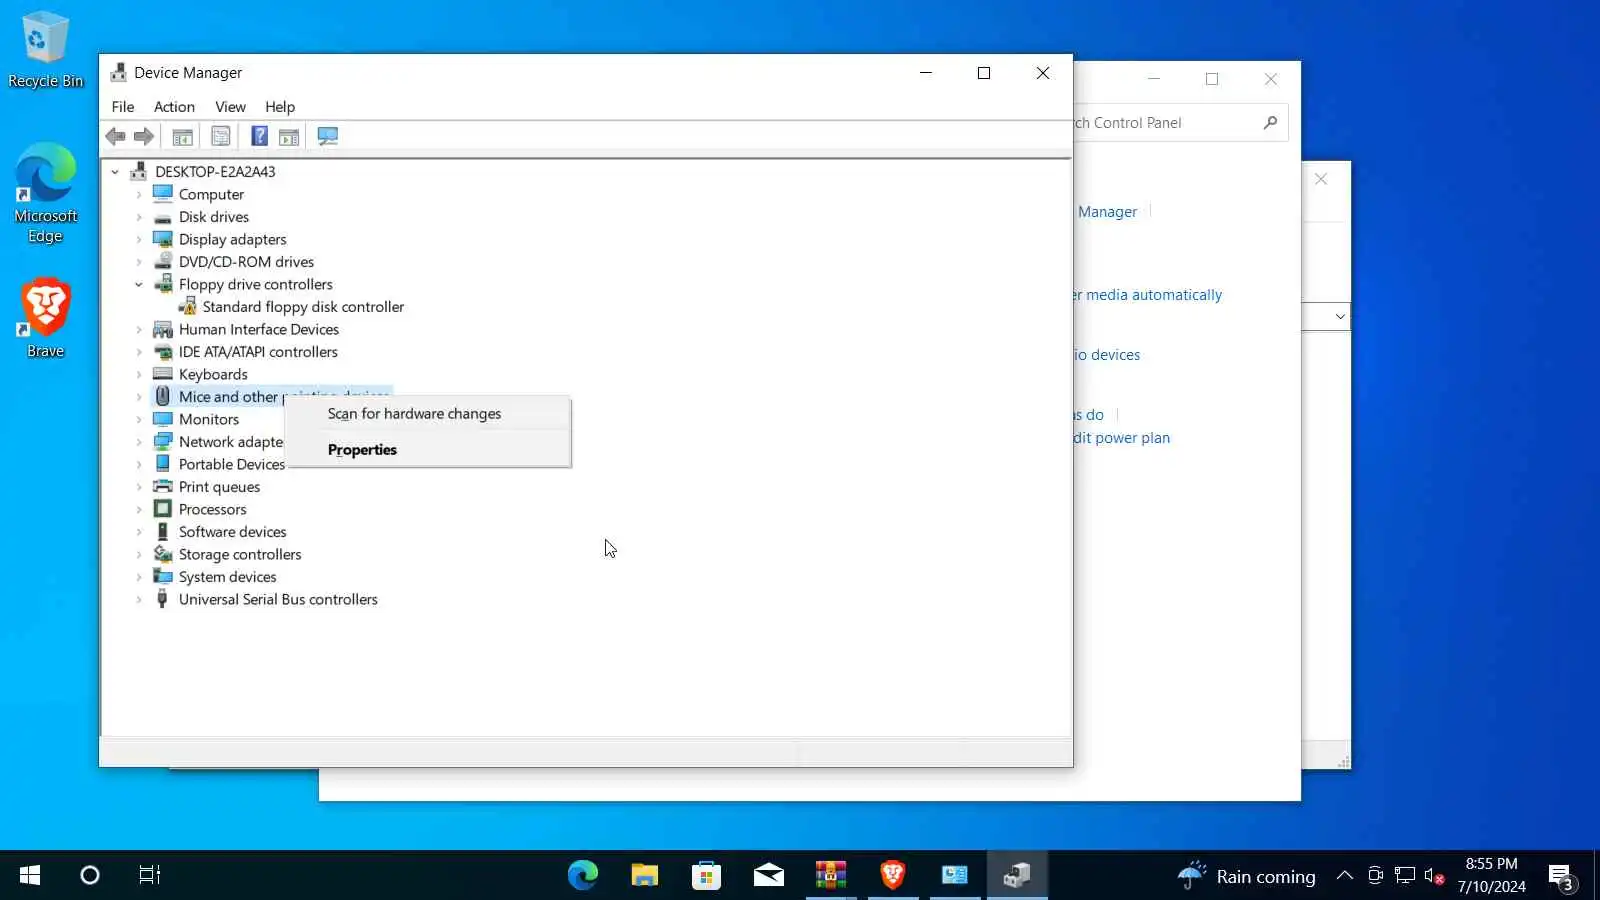Click the Rain coming weather widget
The height and width of the screenshot is (900, 1600).
point(1246,876)
